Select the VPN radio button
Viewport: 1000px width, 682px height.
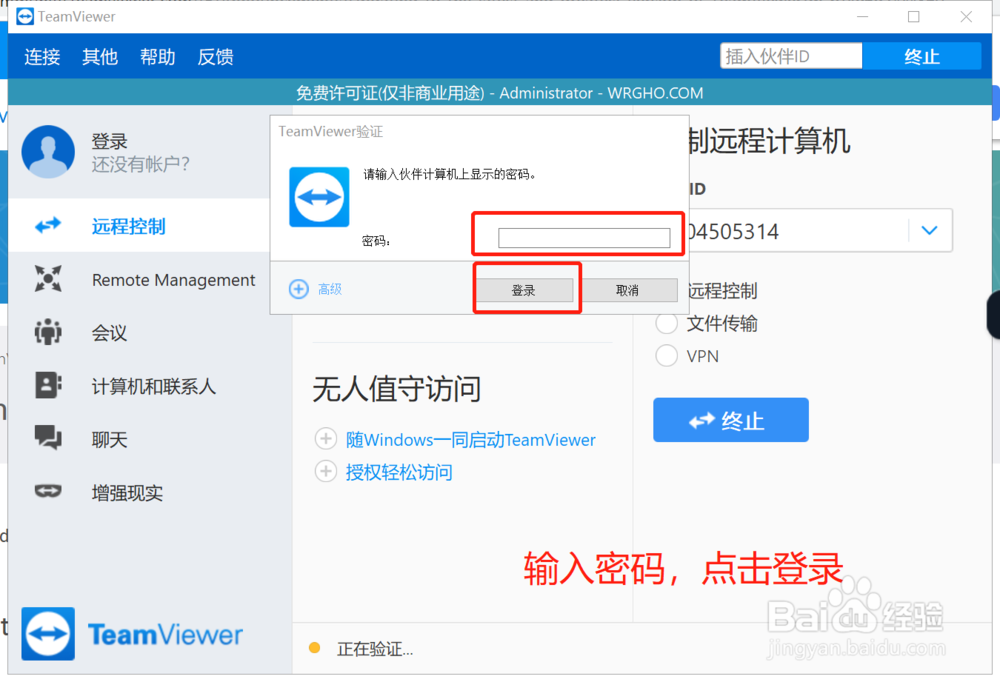pyautogui.click(x=666, y=355)
